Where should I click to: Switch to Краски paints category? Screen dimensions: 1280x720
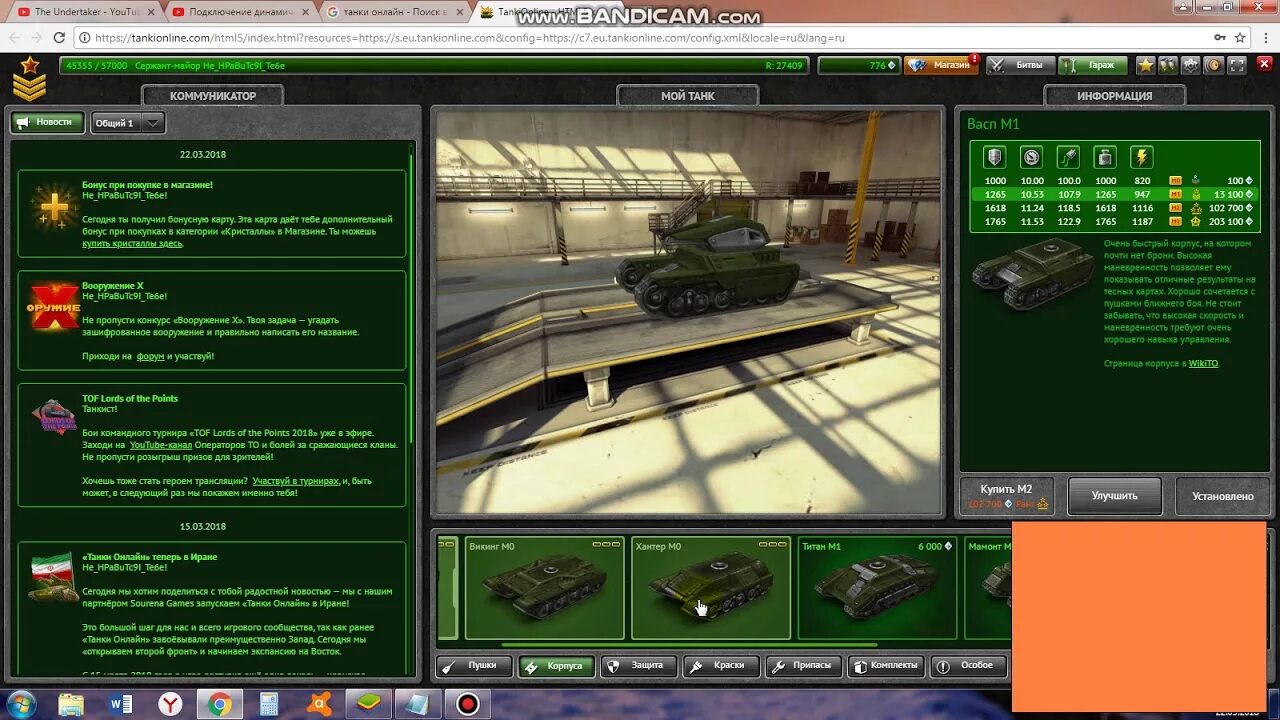(721, 666)
